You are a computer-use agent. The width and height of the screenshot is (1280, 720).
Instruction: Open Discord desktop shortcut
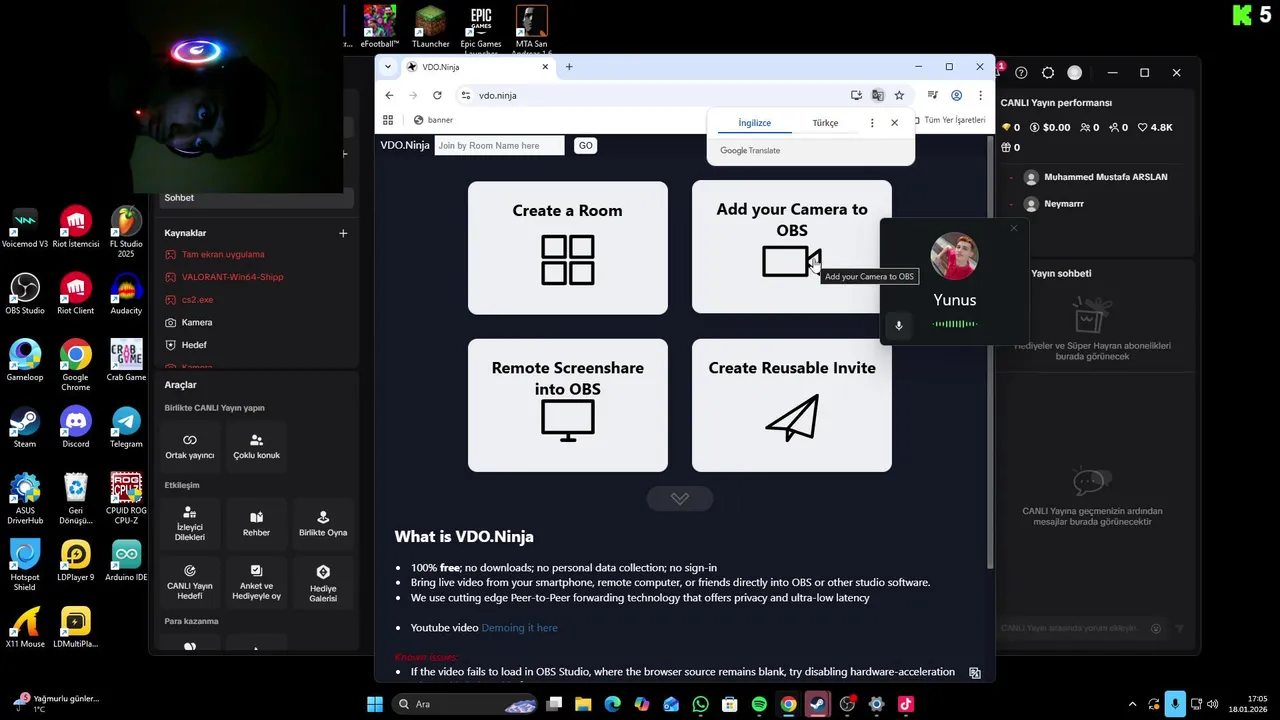point(75,426)
